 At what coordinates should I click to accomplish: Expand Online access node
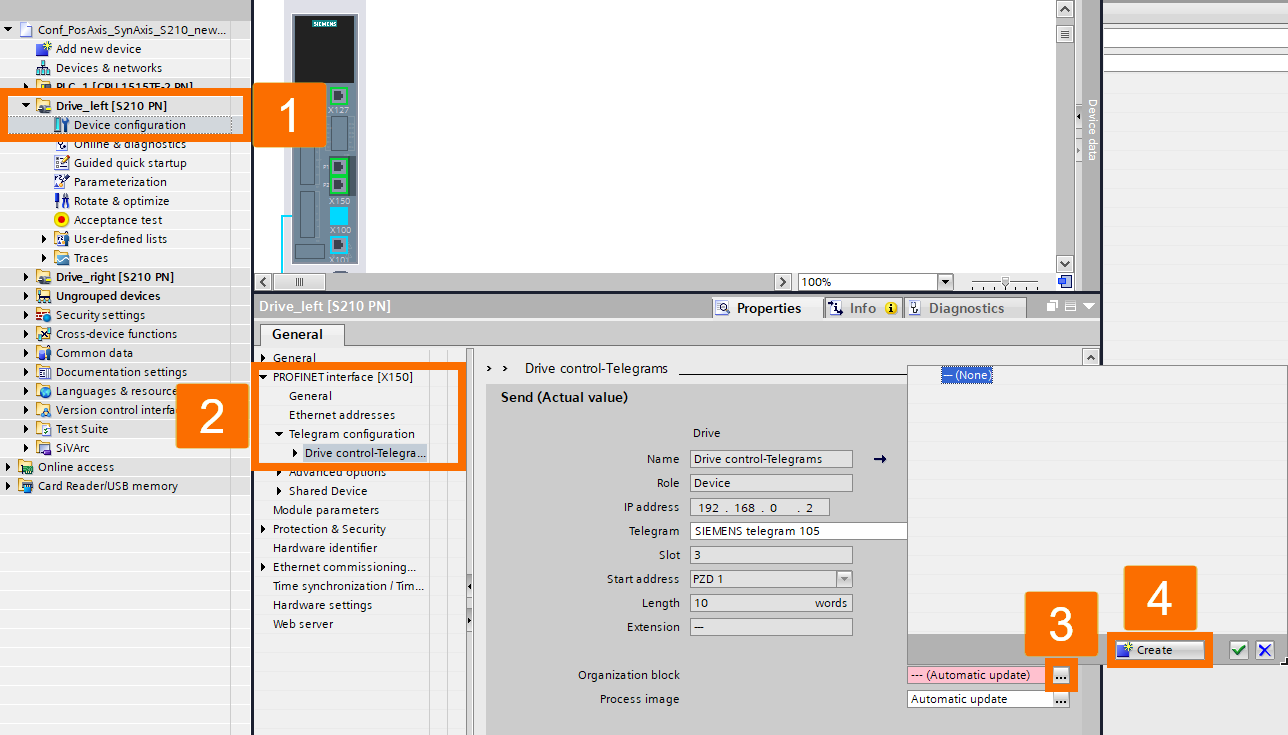8,467
